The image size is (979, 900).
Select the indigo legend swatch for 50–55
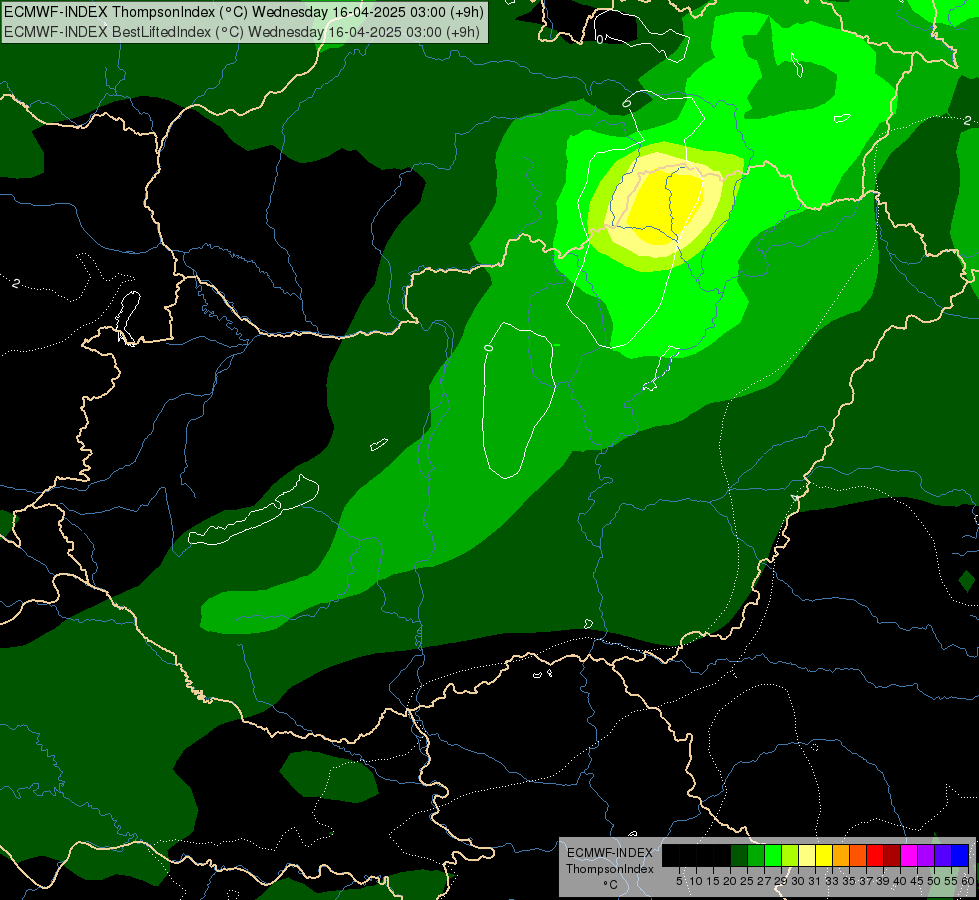pyautogui.click(x=943, y=855)
